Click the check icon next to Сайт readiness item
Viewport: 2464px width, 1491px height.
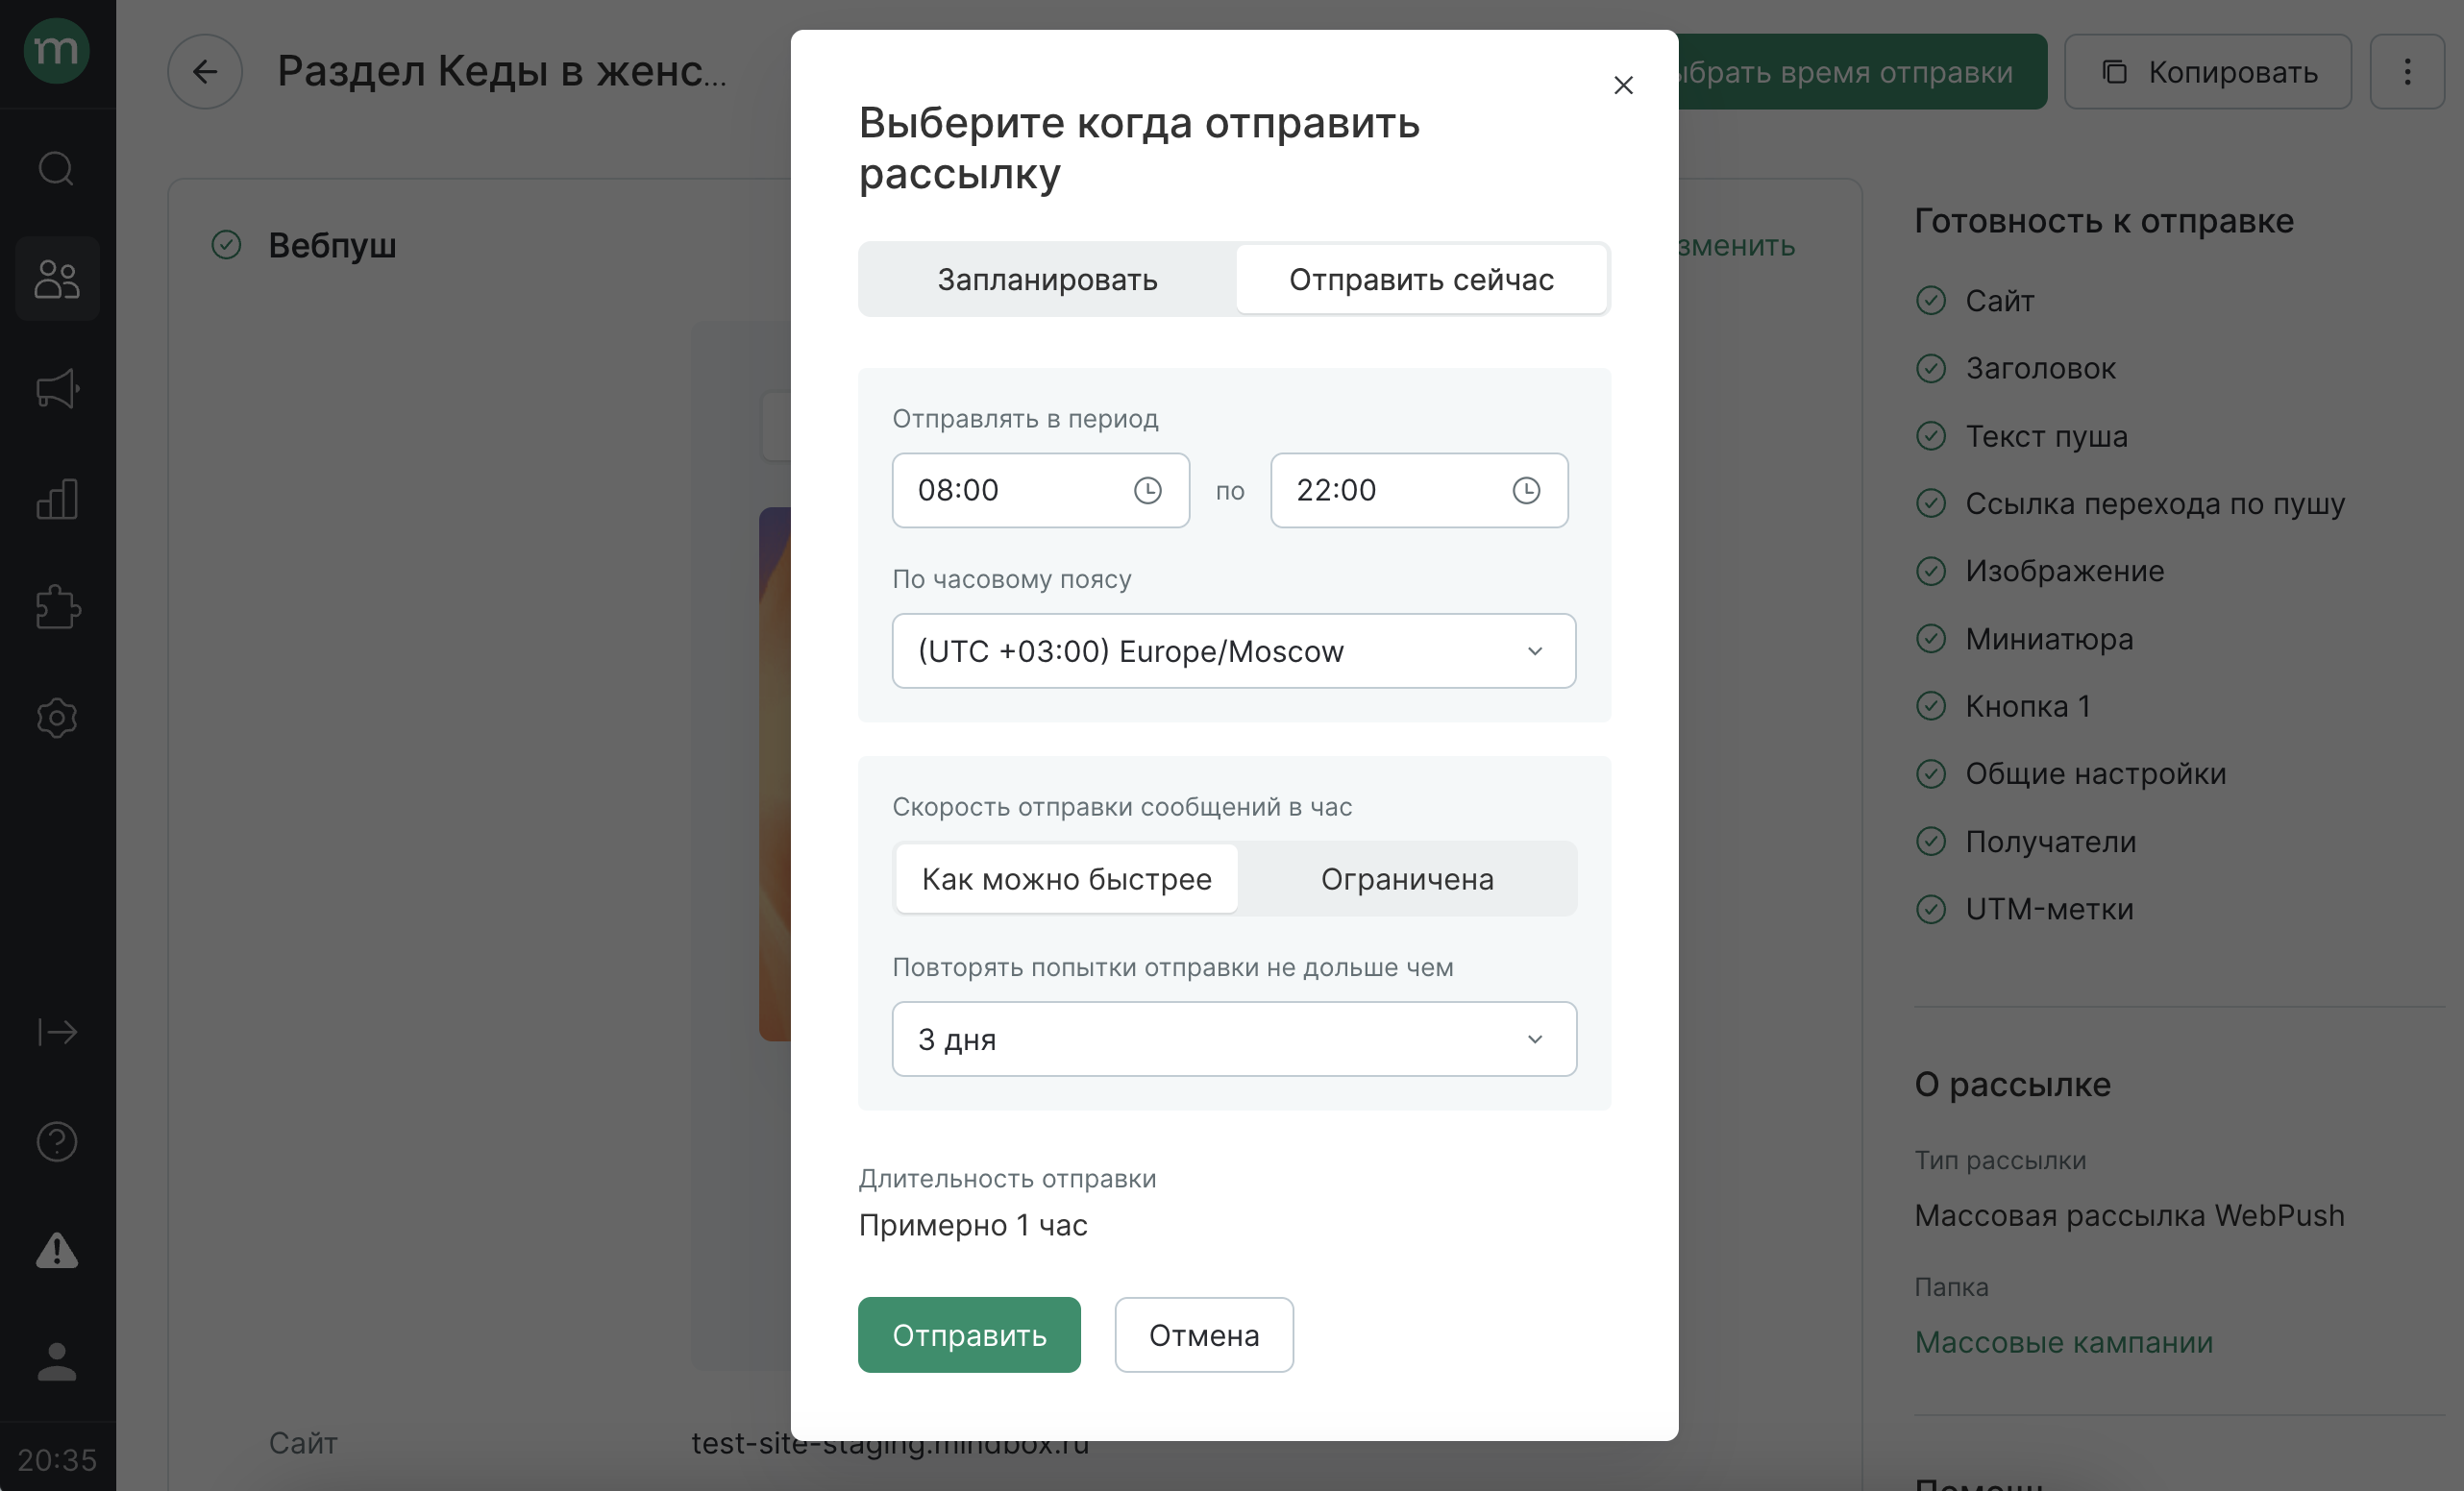tap(1931, 301)
